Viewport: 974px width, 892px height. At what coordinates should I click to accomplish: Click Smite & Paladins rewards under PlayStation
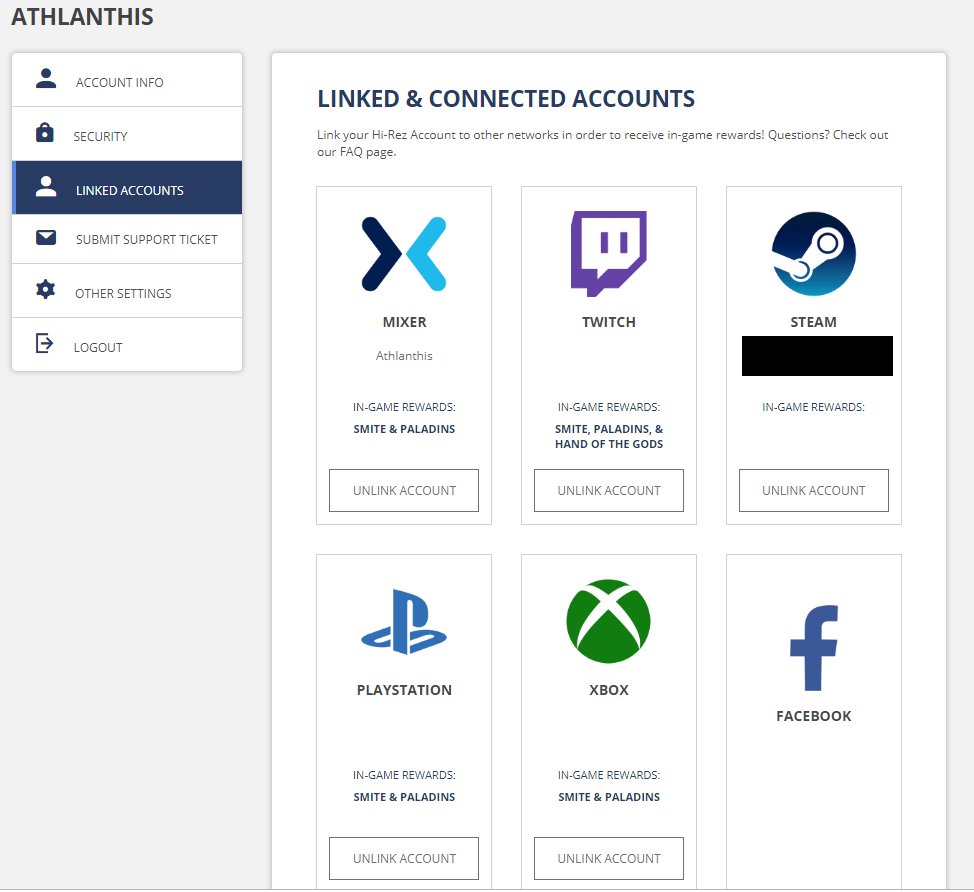(404, 796)
